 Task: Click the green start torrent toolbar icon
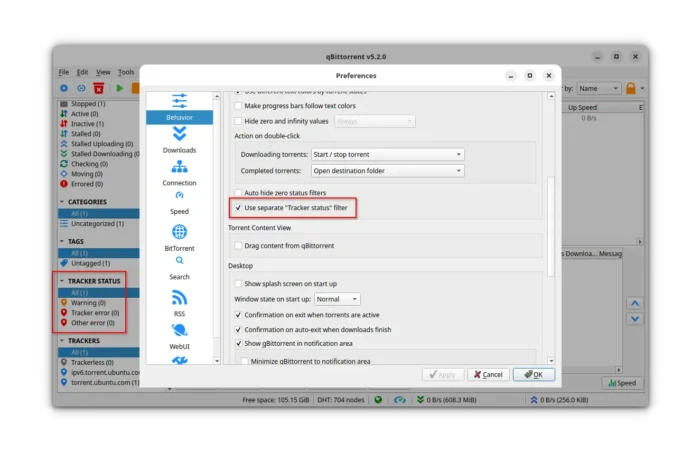pyautogui.click(x=119, y=88)
